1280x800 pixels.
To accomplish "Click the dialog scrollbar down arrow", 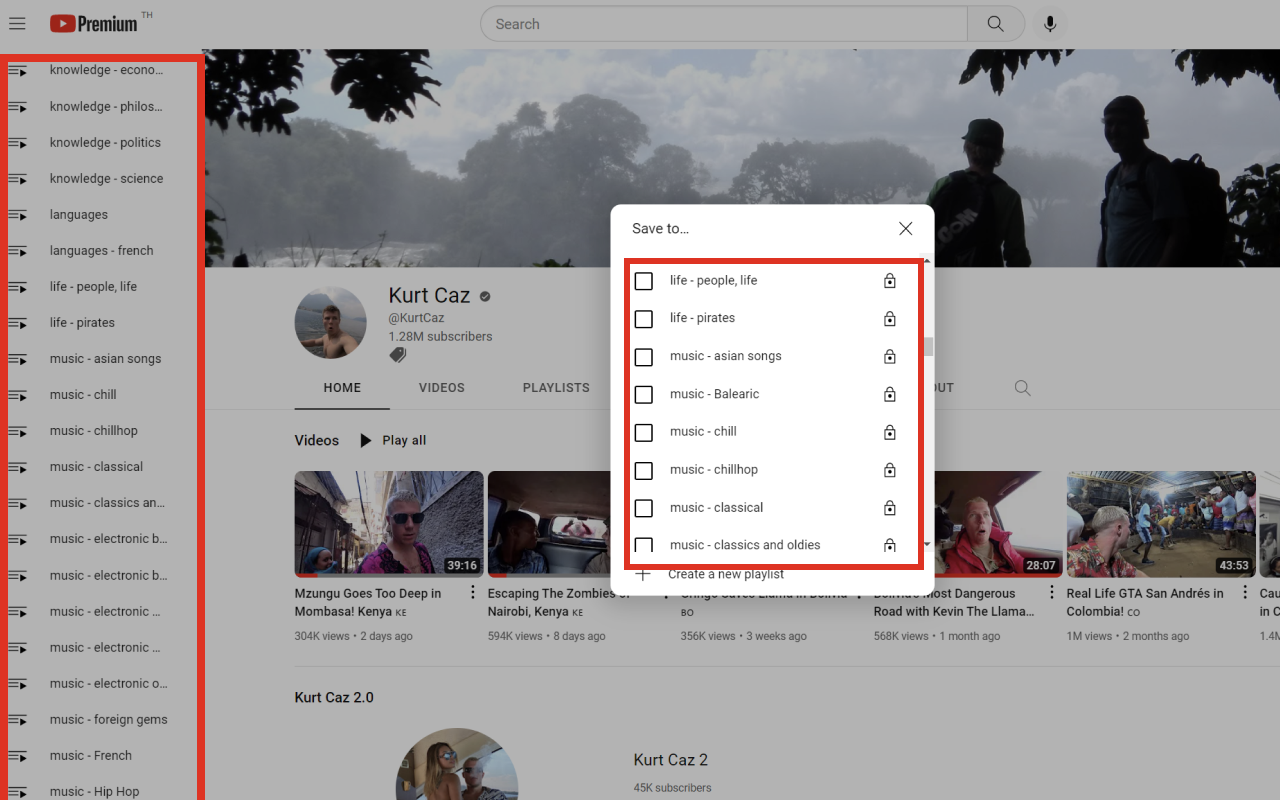I will point(928,545).
